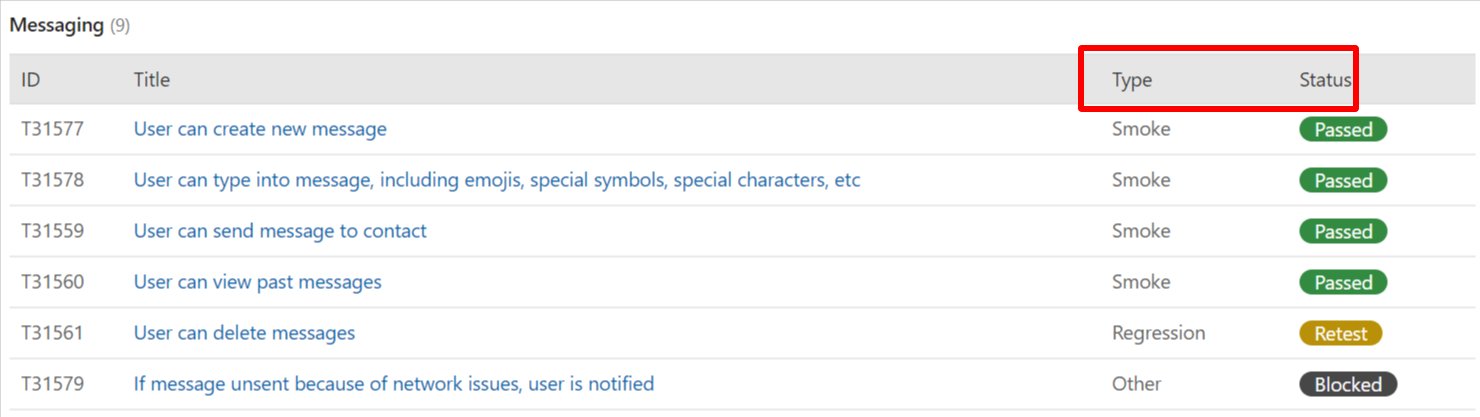The width and height of the screenshot is (1480, 417).
Task: Click the Regression type cell for T31561
Action: (x=1158, y=333)
